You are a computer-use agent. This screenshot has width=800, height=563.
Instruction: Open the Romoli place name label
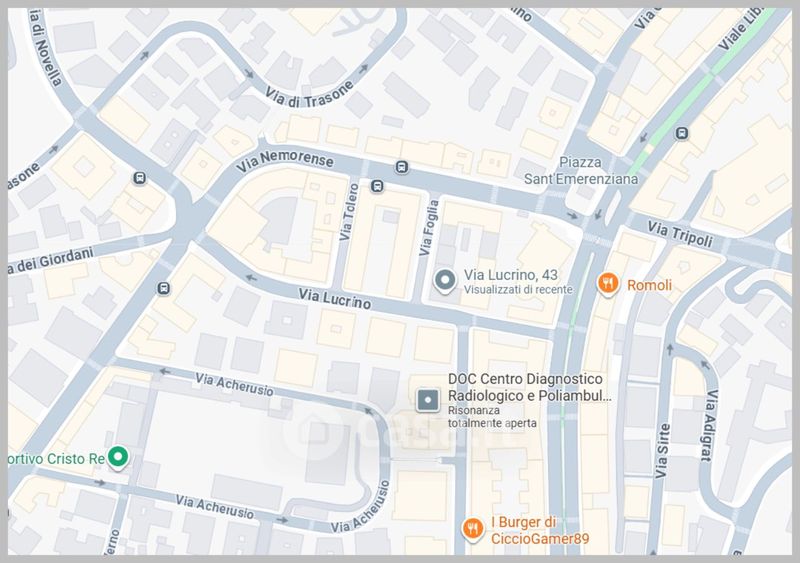click(x=649, y=285)
